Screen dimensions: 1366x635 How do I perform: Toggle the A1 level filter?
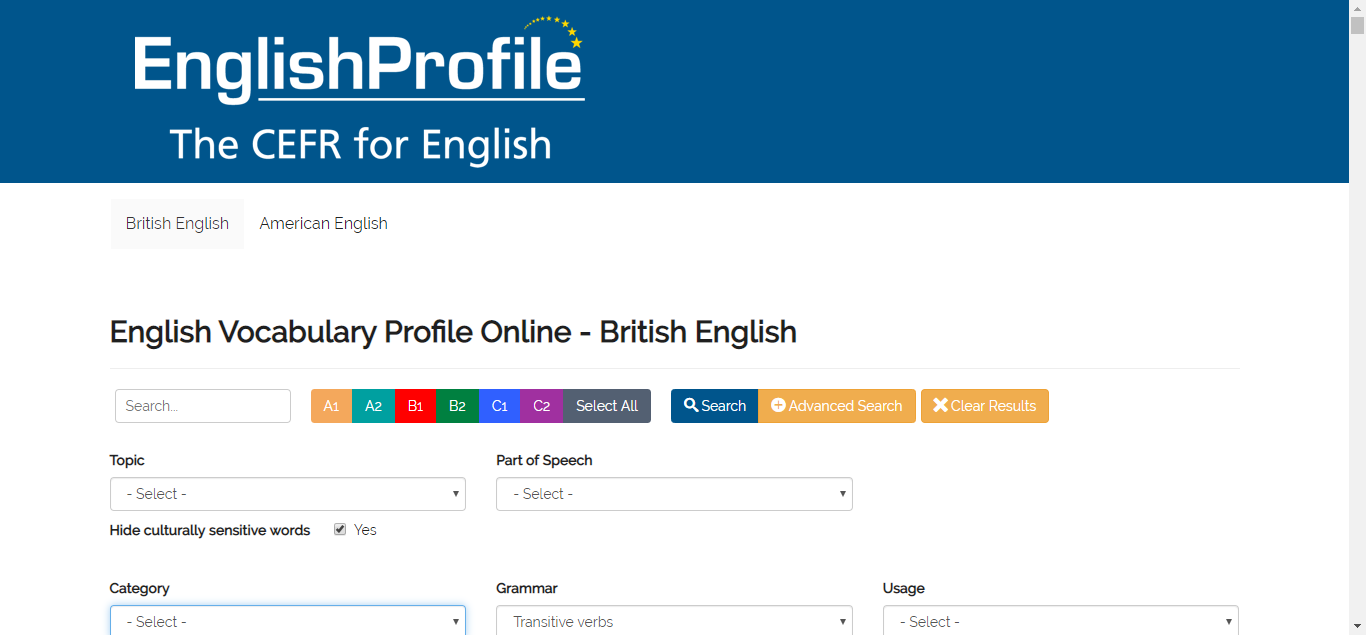click(332, 406)
